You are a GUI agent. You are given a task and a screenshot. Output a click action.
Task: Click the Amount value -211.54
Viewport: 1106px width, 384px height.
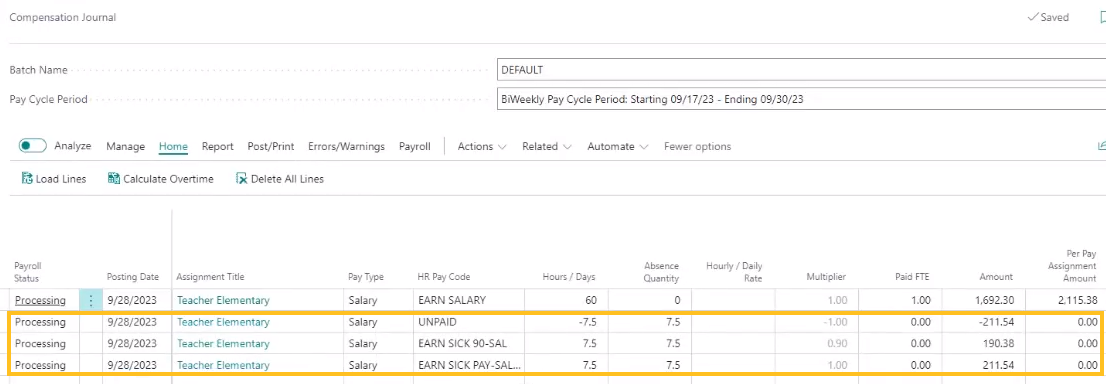pyautogui.click(x=997, y=322)
